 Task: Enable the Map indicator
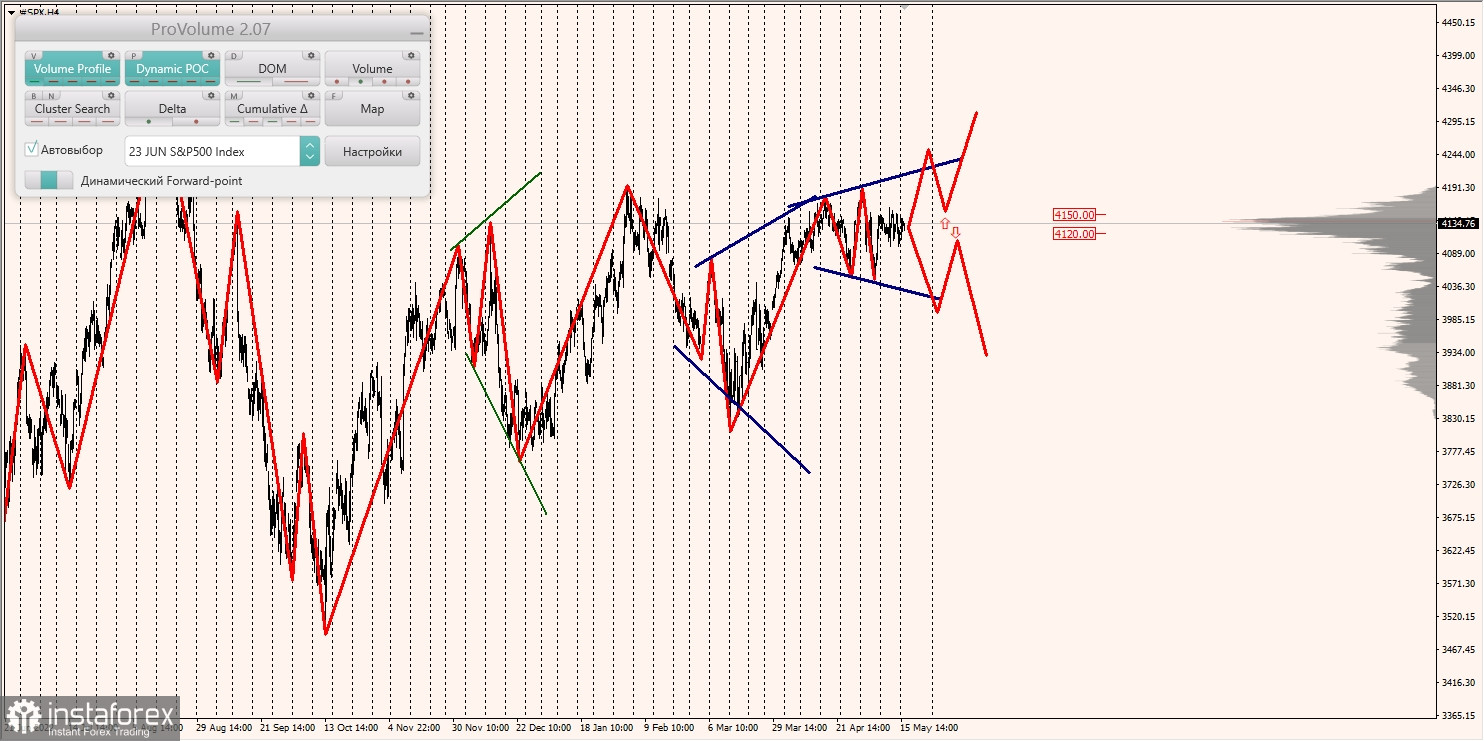pos(372,109)
